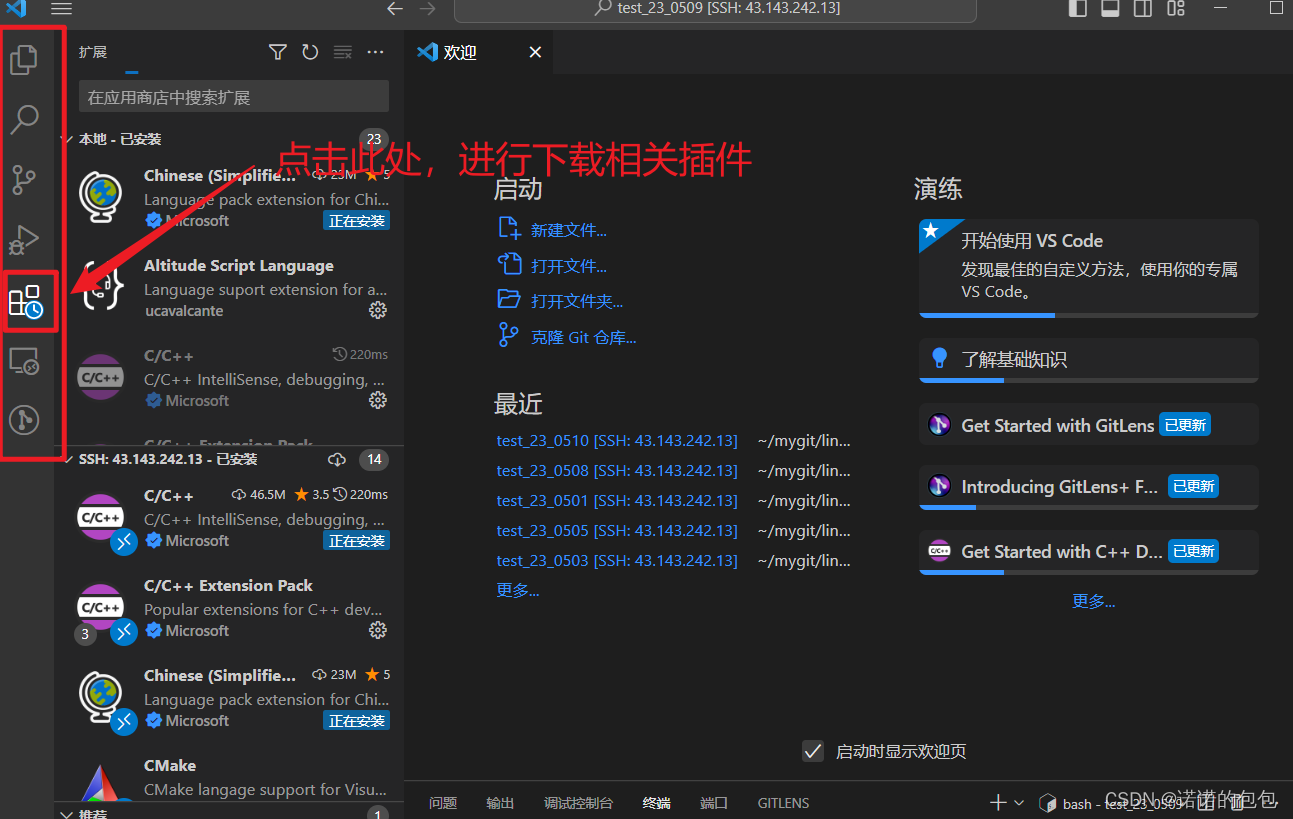Toggle the bottom panel layout icon
Viewport: 1293px width, 819px height.
(1110, 8)
